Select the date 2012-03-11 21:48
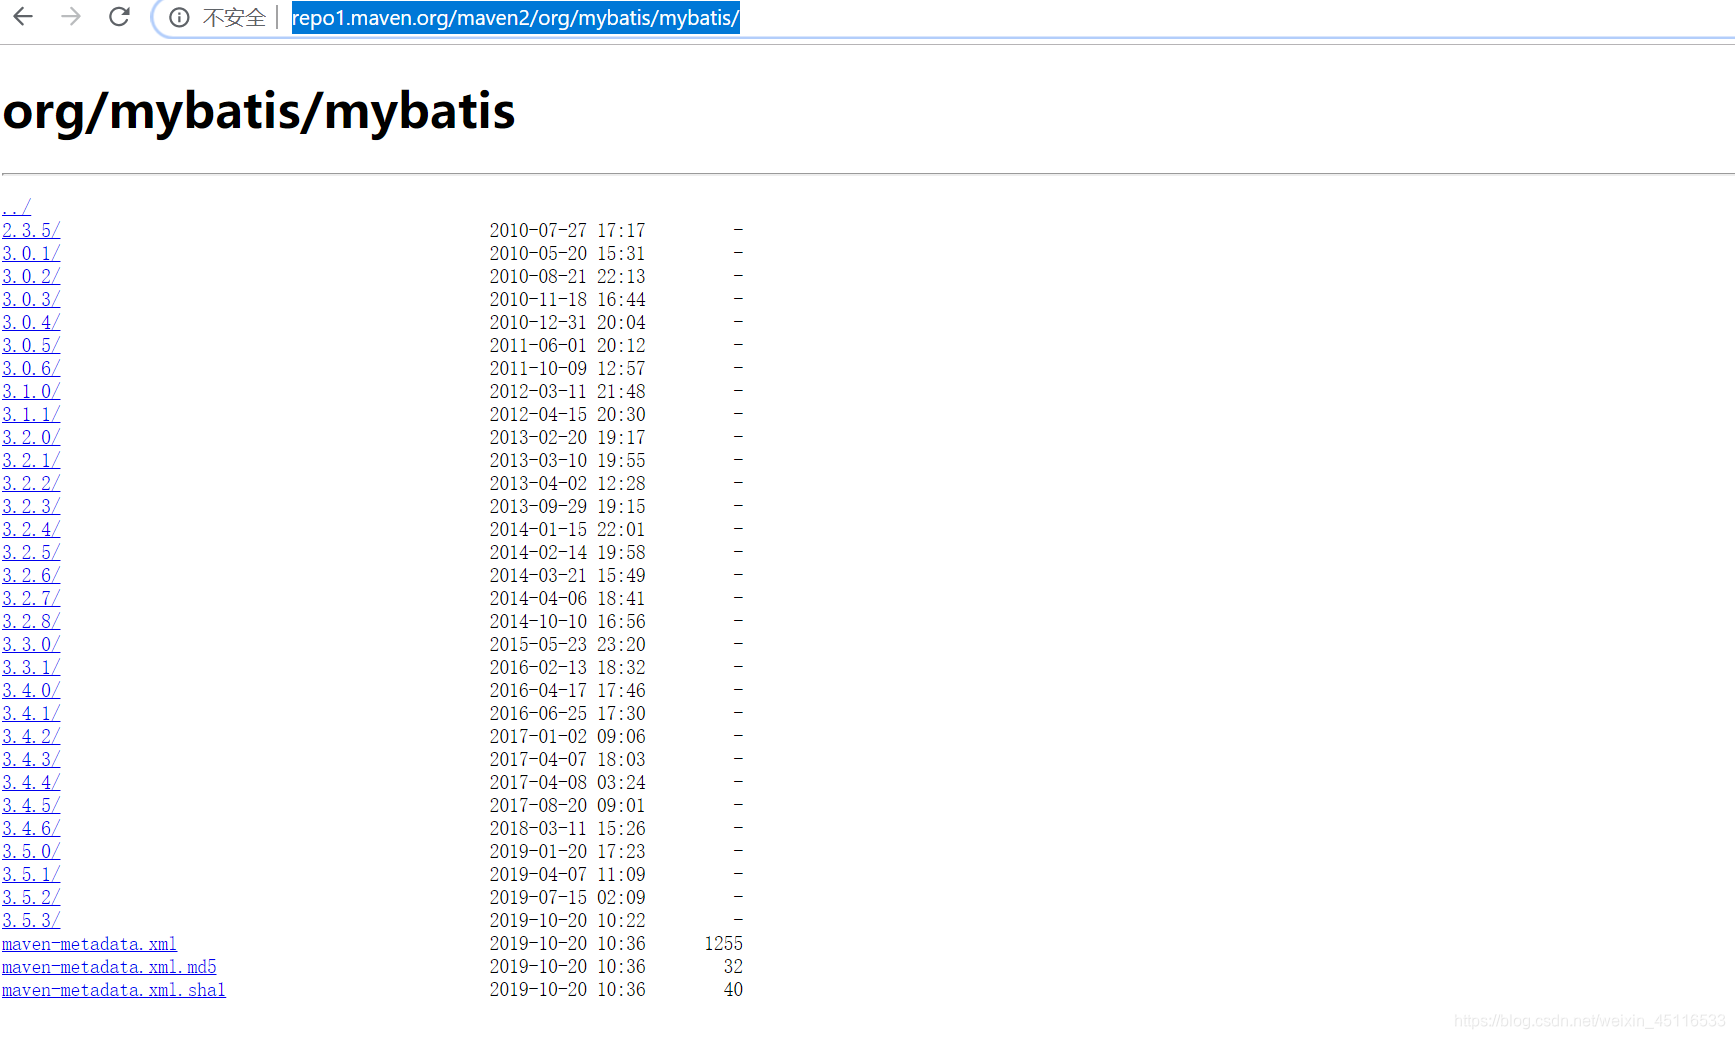 pyautogui.click(x=567, y=391)
